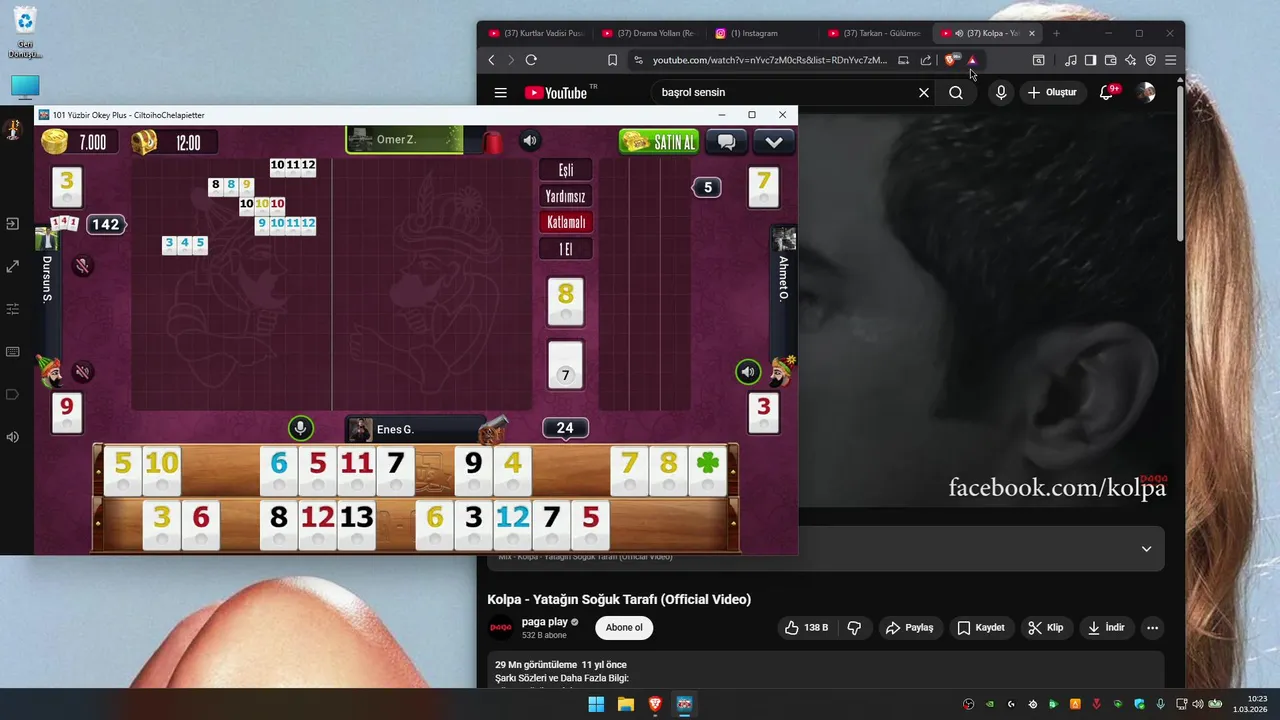Unmute Dursun S. using the upper muted-mic icon

[x=83, y=266]
